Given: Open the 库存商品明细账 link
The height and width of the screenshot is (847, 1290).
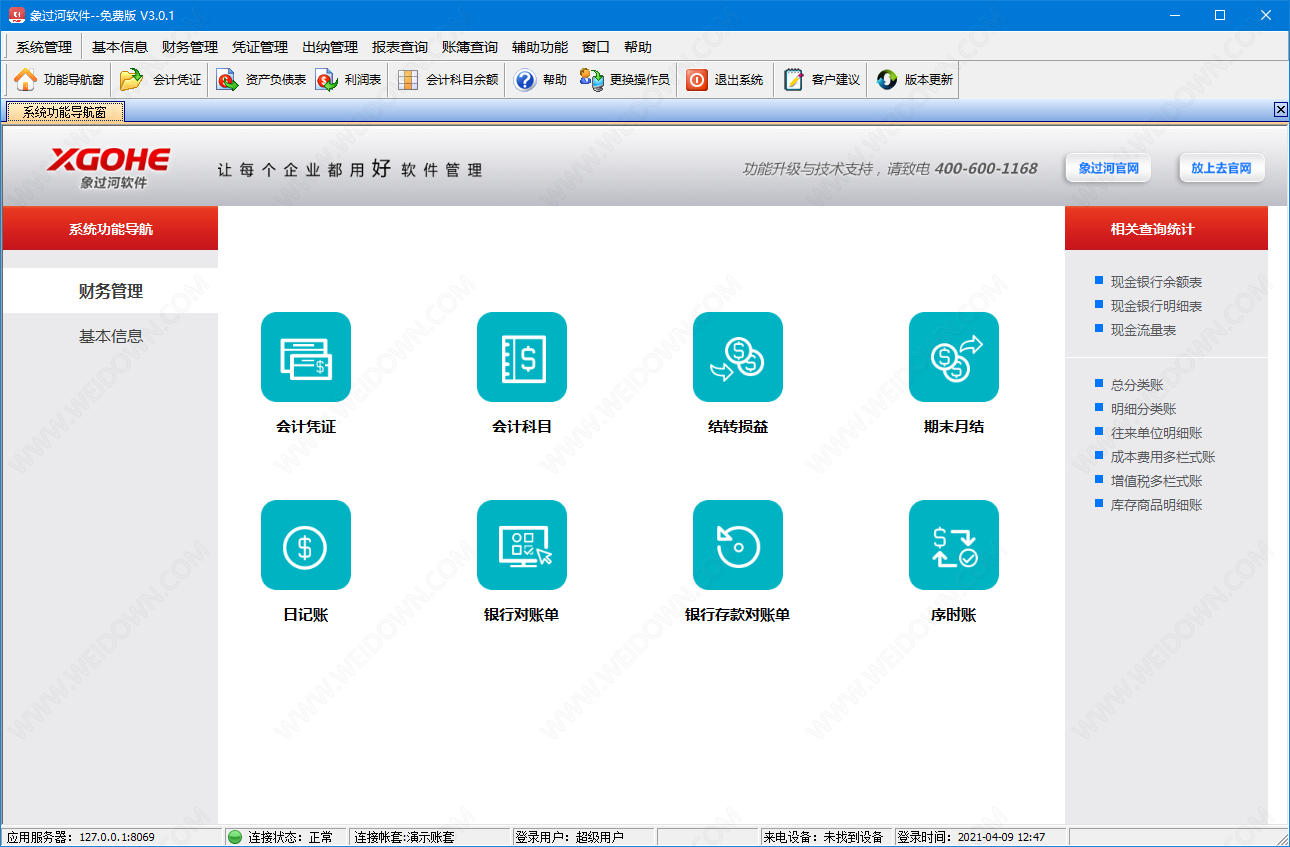Looking at the screenshot, I should click(x=1156, y=505).
